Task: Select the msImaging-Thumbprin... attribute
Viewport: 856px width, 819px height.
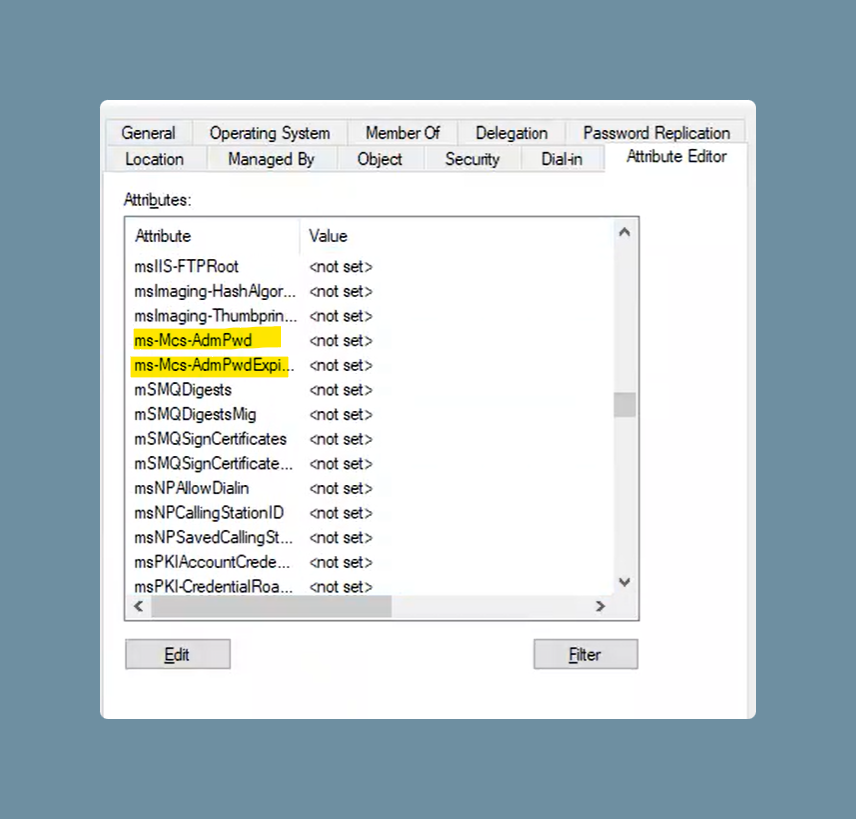Action: [215, 316]
